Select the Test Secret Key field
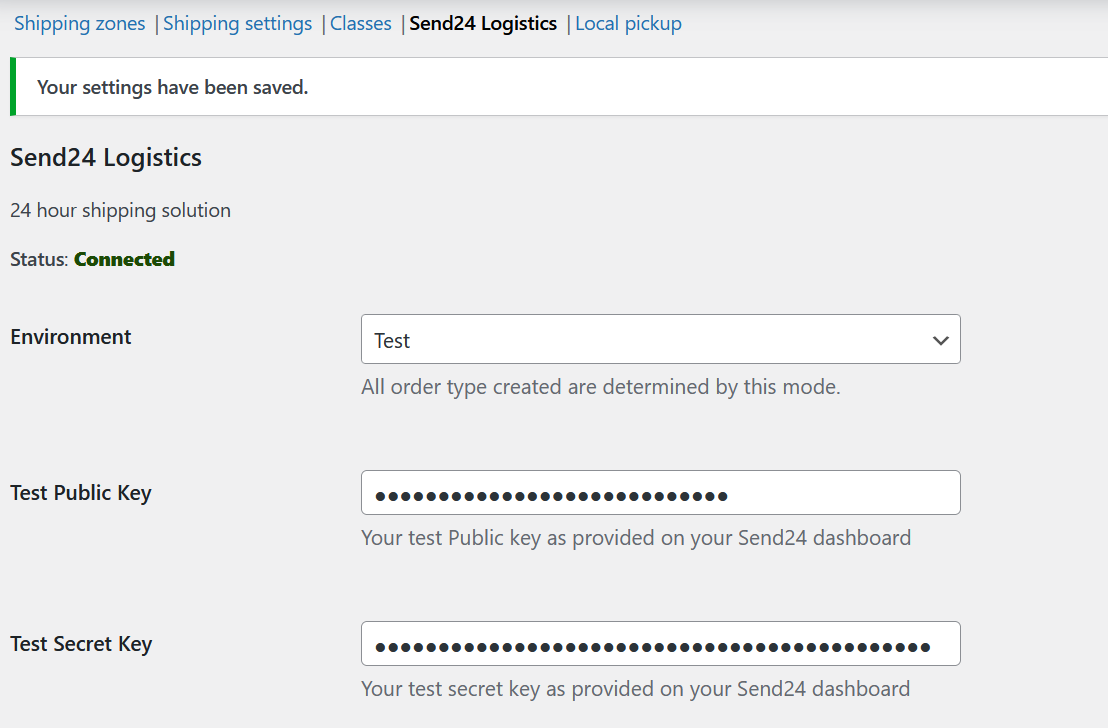The image size is (1108, 728). tap(660, 643)
